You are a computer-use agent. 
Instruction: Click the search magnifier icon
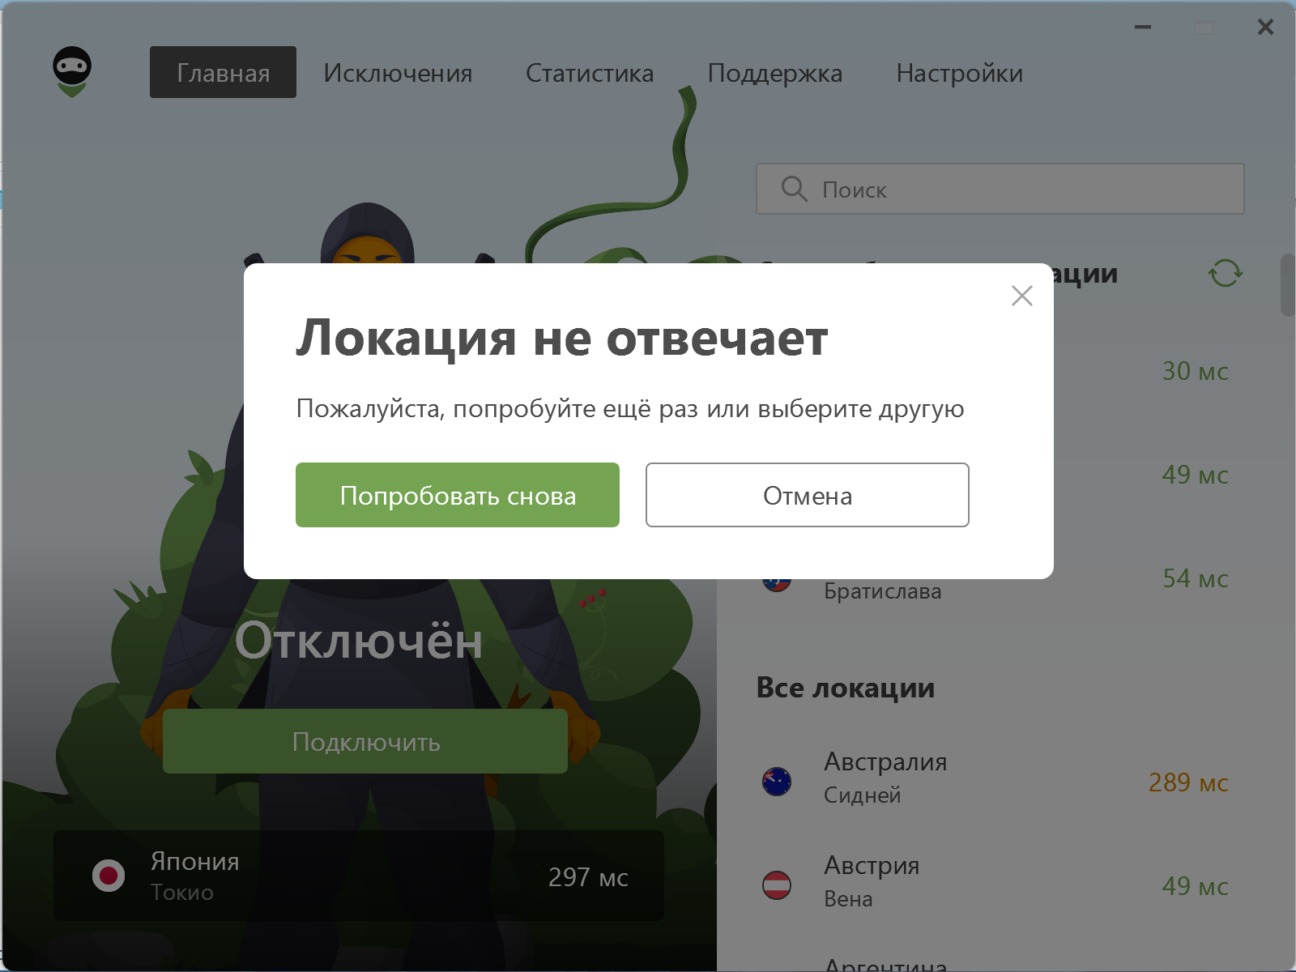[794, 189]
